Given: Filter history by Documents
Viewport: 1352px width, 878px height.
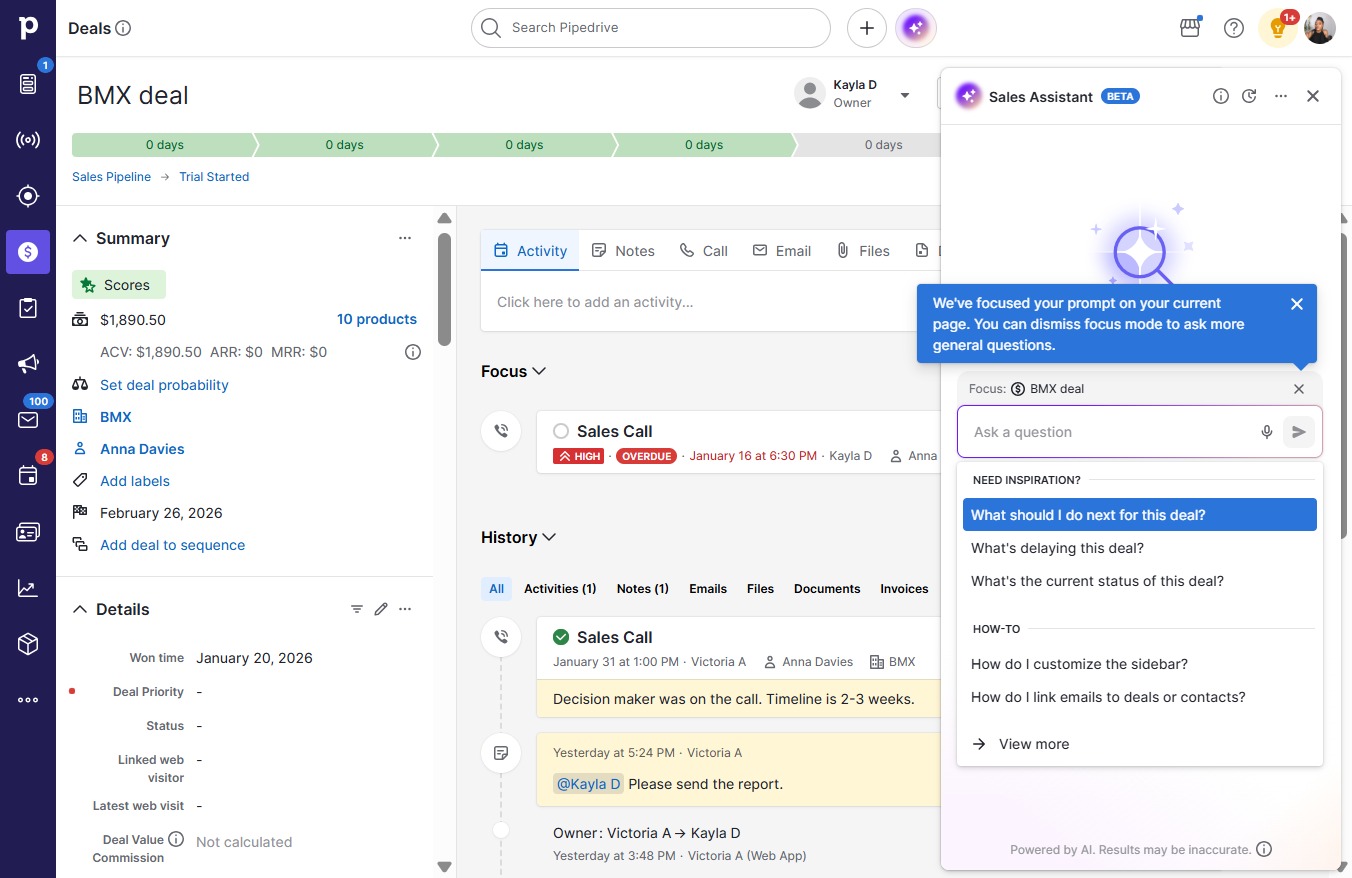Looking at the screenshot, I should (x=827, y=589).
